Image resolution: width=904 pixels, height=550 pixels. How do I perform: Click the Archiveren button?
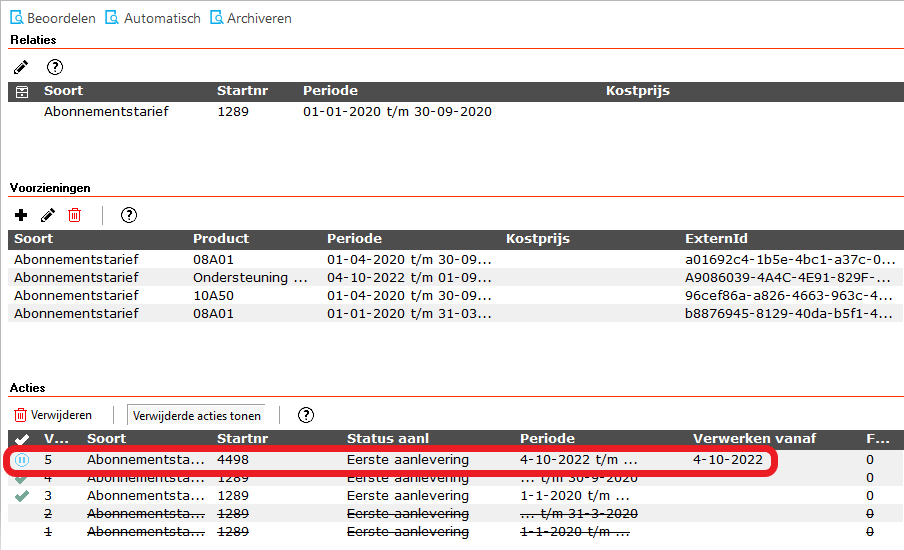pyautogui.click(x=251, y=18)
